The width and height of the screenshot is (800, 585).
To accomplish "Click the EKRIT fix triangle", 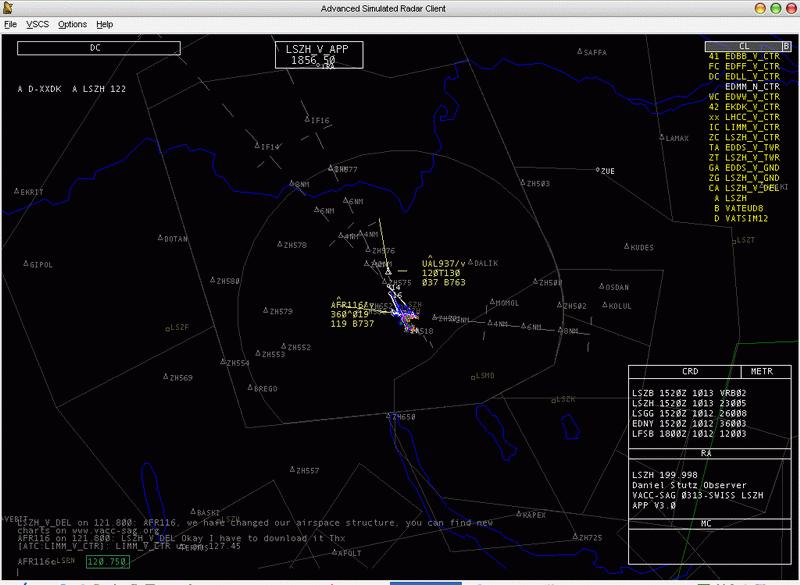I will tap(19, 191).
